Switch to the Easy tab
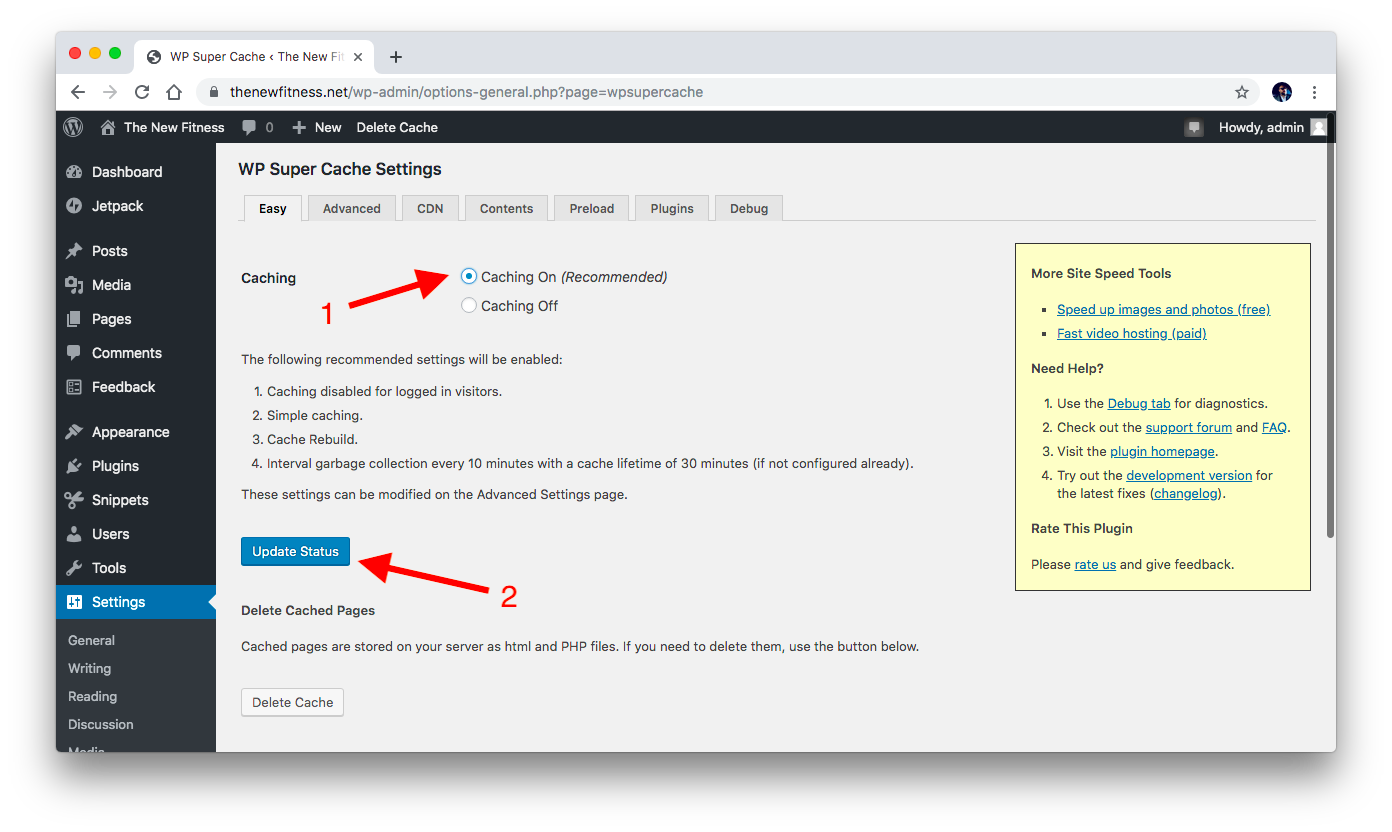This screenshot has height=832, width=1392. pos(273,208)
